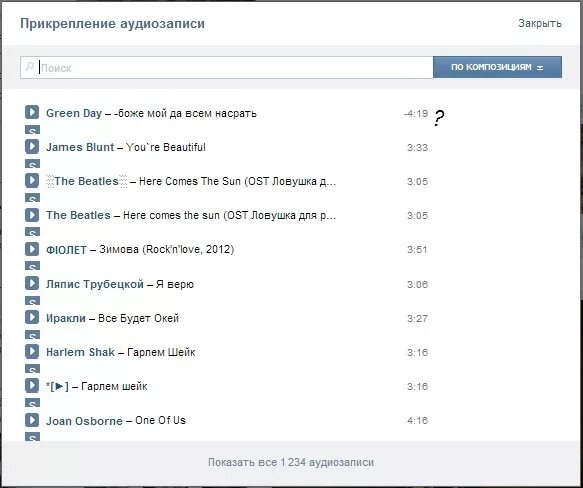This screenshot has width=583, height=488.
Task: Click duration -4:19 of Green Day
Action: point(416,113)
